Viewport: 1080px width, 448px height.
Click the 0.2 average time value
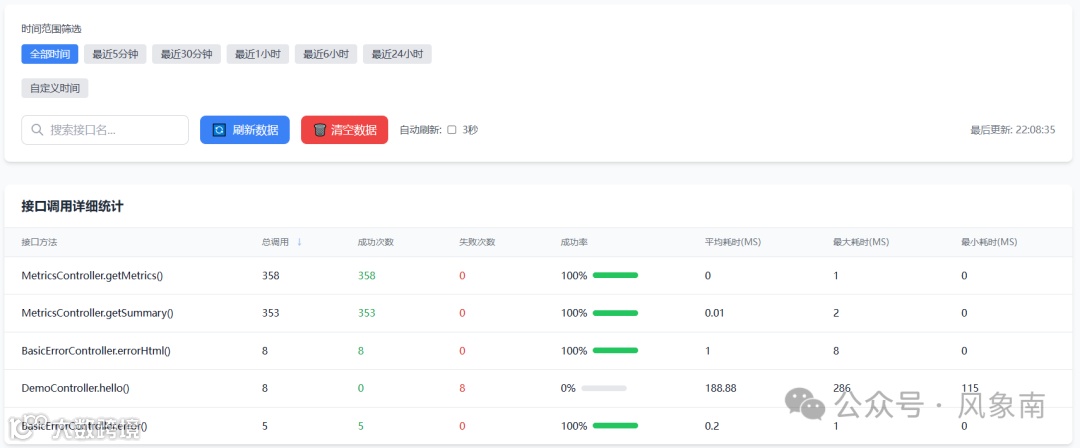712,426
